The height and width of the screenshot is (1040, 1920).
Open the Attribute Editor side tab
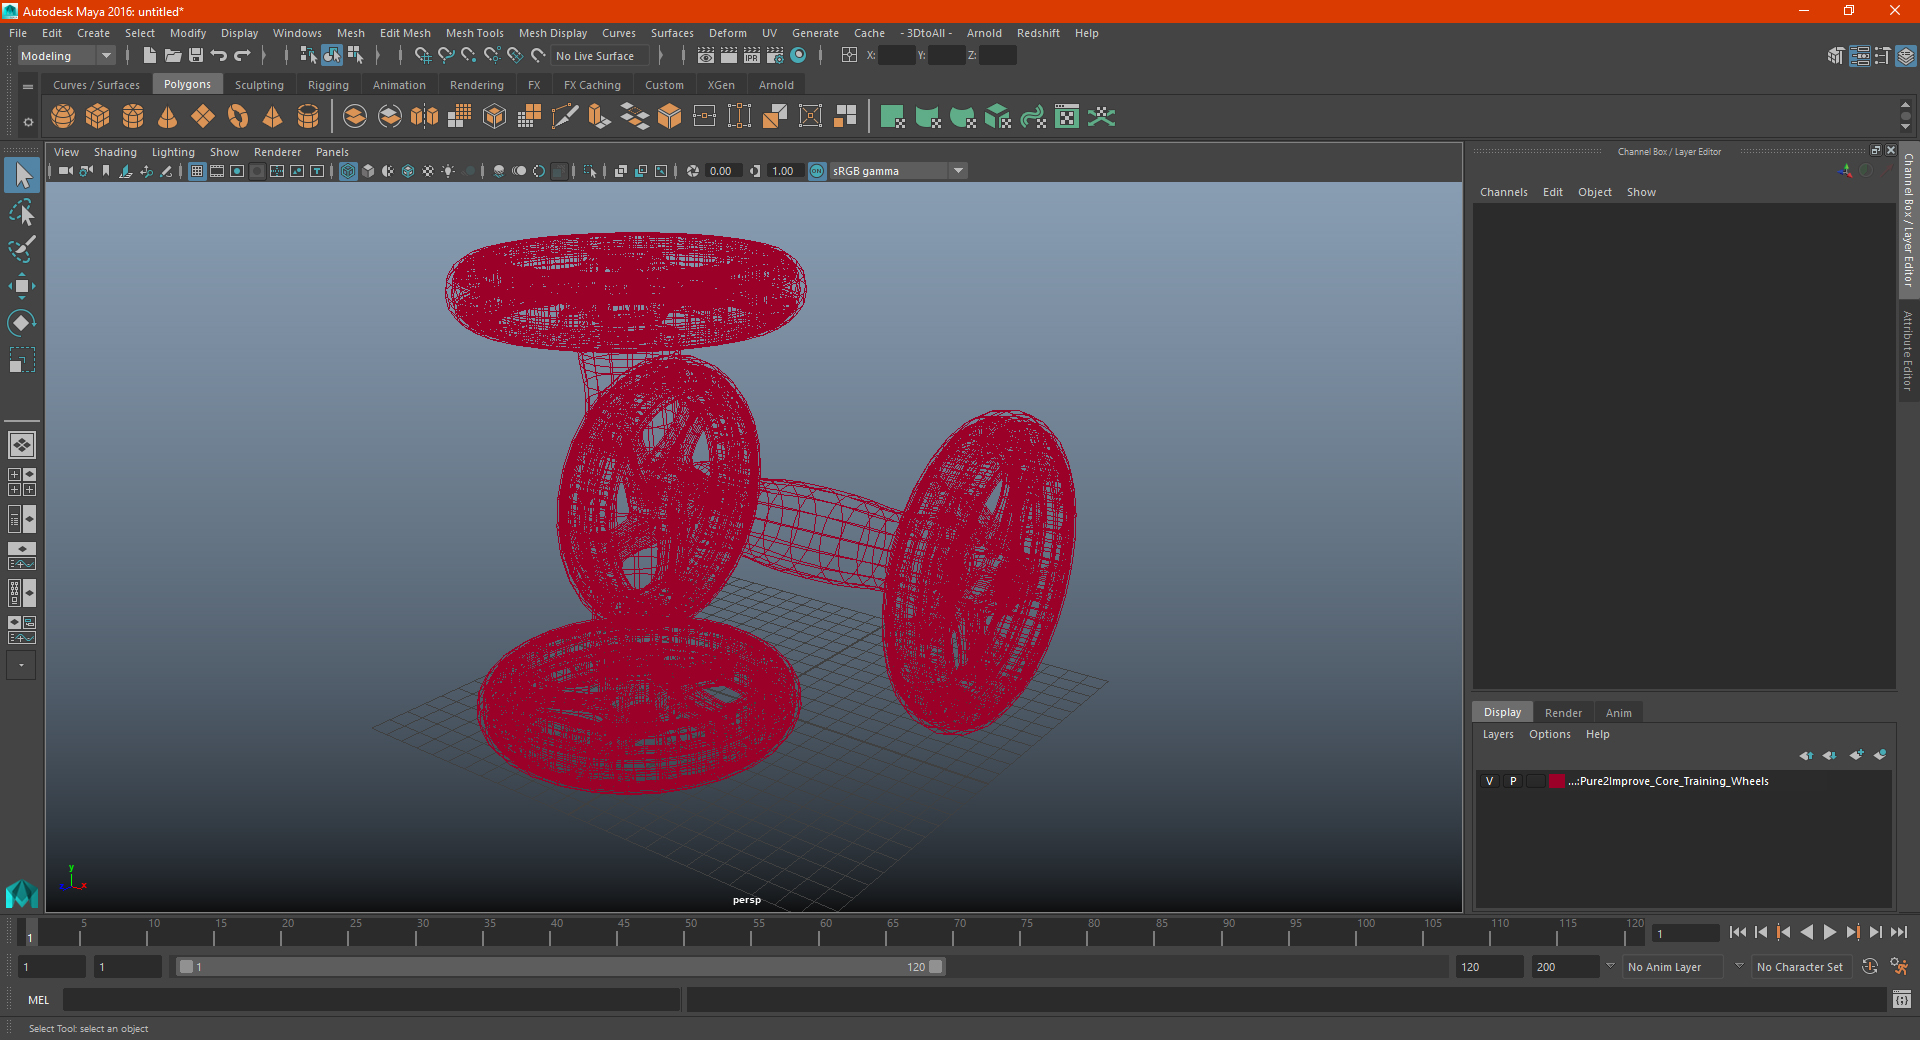point(1908,350)
